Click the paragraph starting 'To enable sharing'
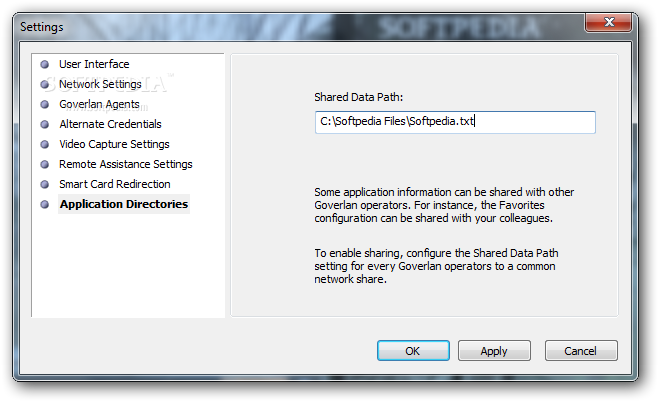The image size is (659, 402). pos(436,266)
